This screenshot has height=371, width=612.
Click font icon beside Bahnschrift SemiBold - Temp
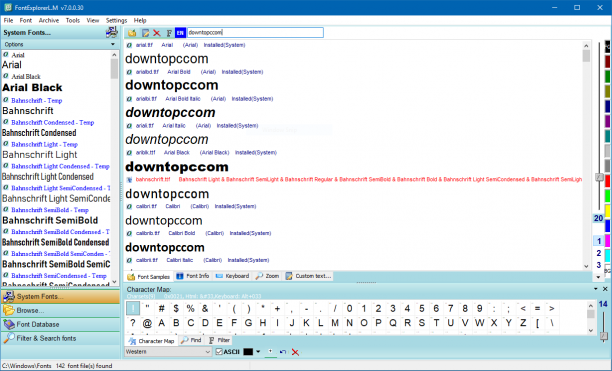click(6, 209)
